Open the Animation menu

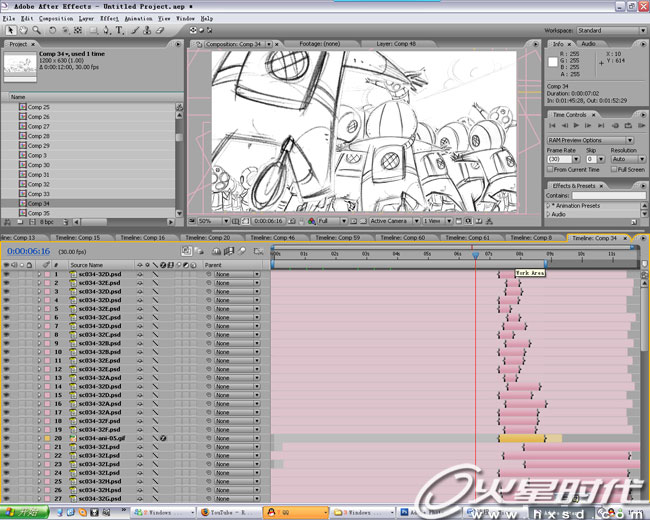click(138, 19)
